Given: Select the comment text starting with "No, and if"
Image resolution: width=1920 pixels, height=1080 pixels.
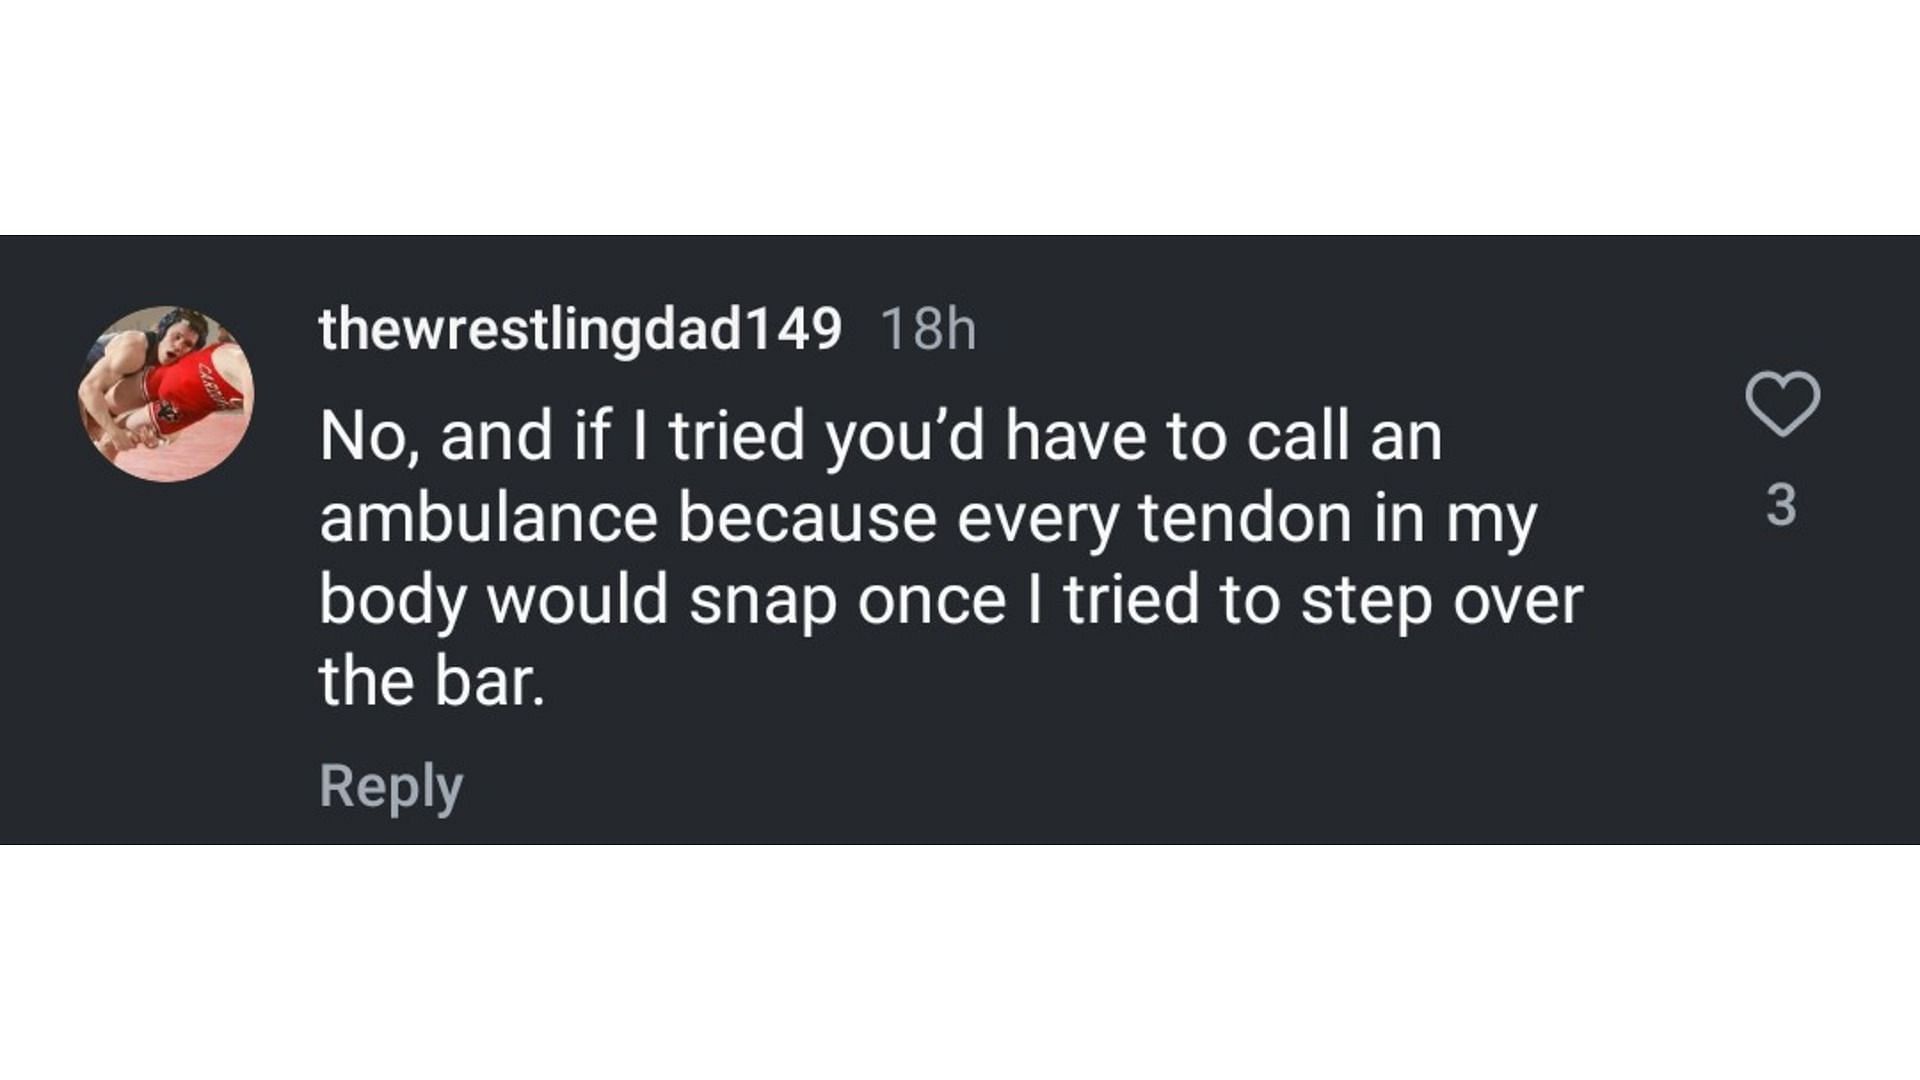Looking at the screenshot, I should (x=951, y=559).
